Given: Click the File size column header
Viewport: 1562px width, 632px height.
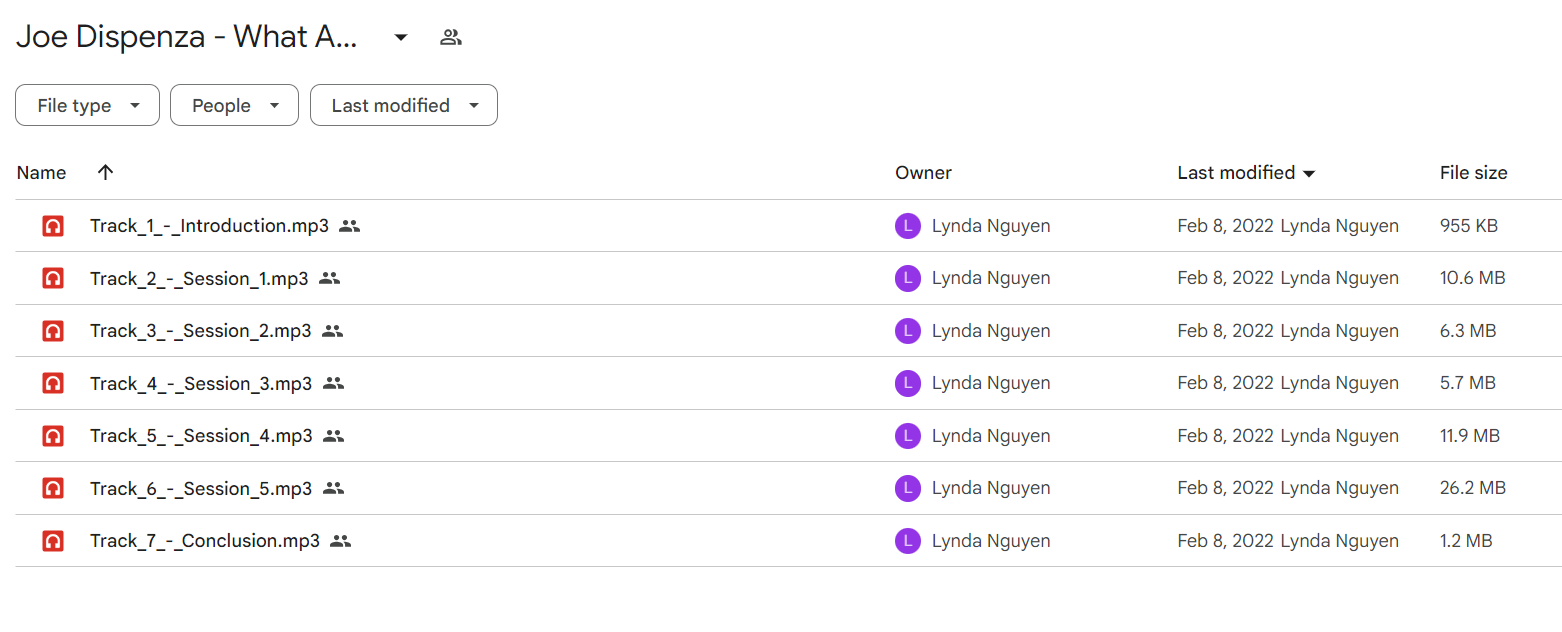Looking at the screenshot, I should point(1473,173).
